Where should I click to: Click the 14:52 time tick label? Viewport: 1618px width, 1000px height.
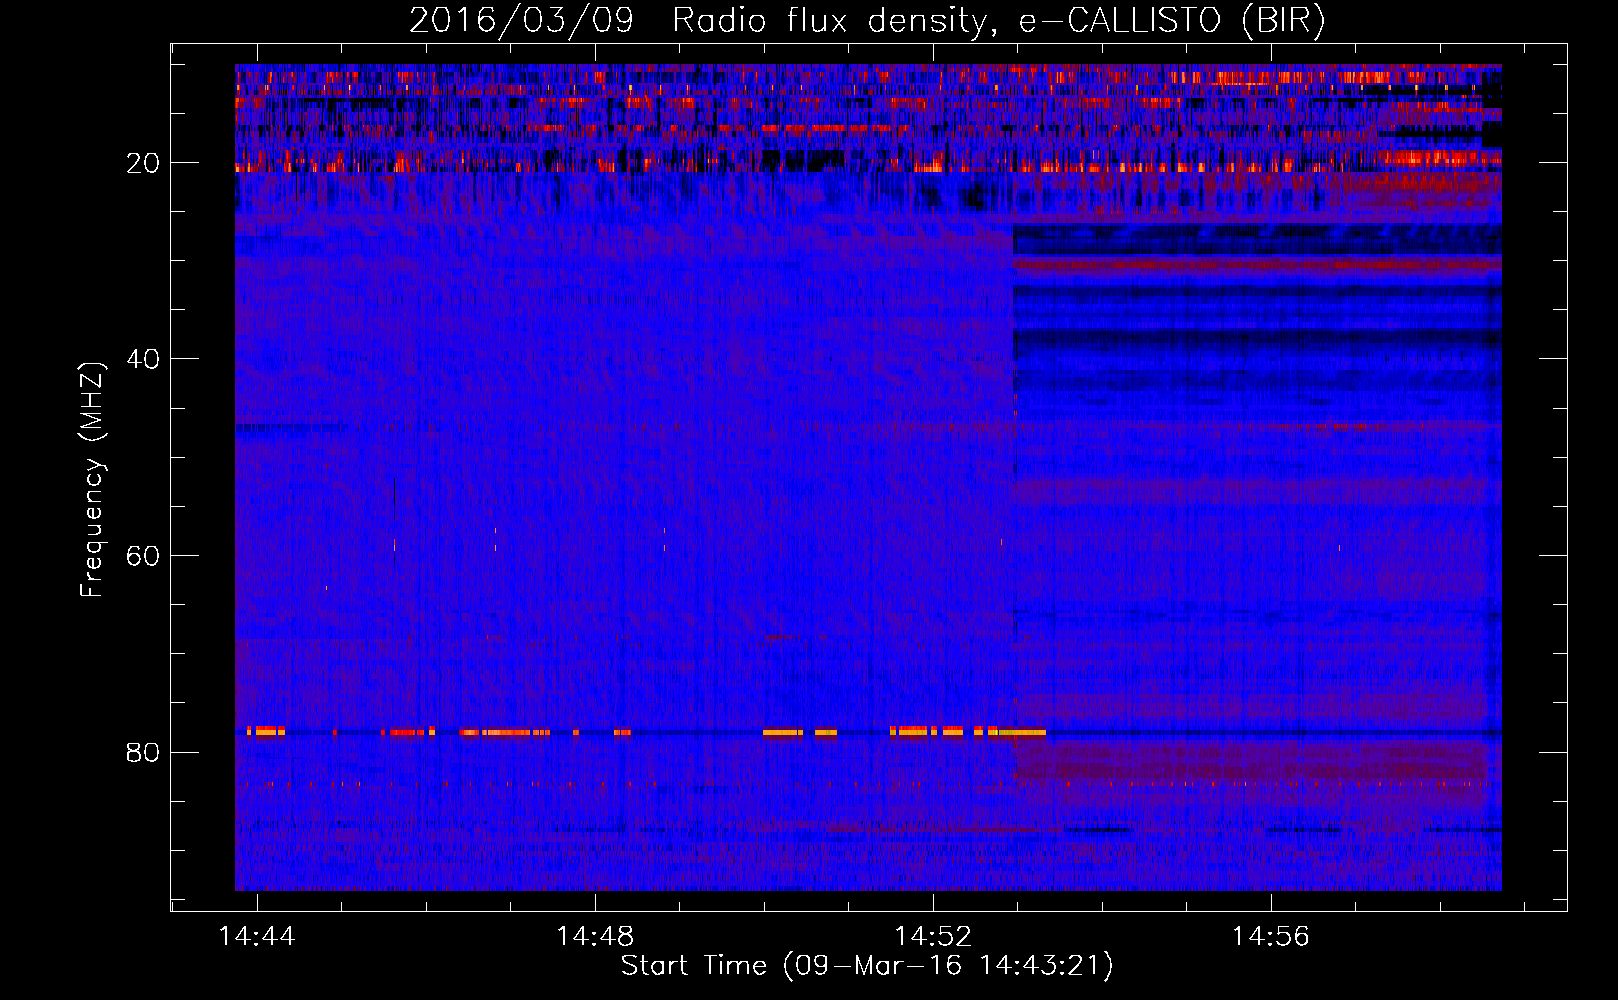933,937
